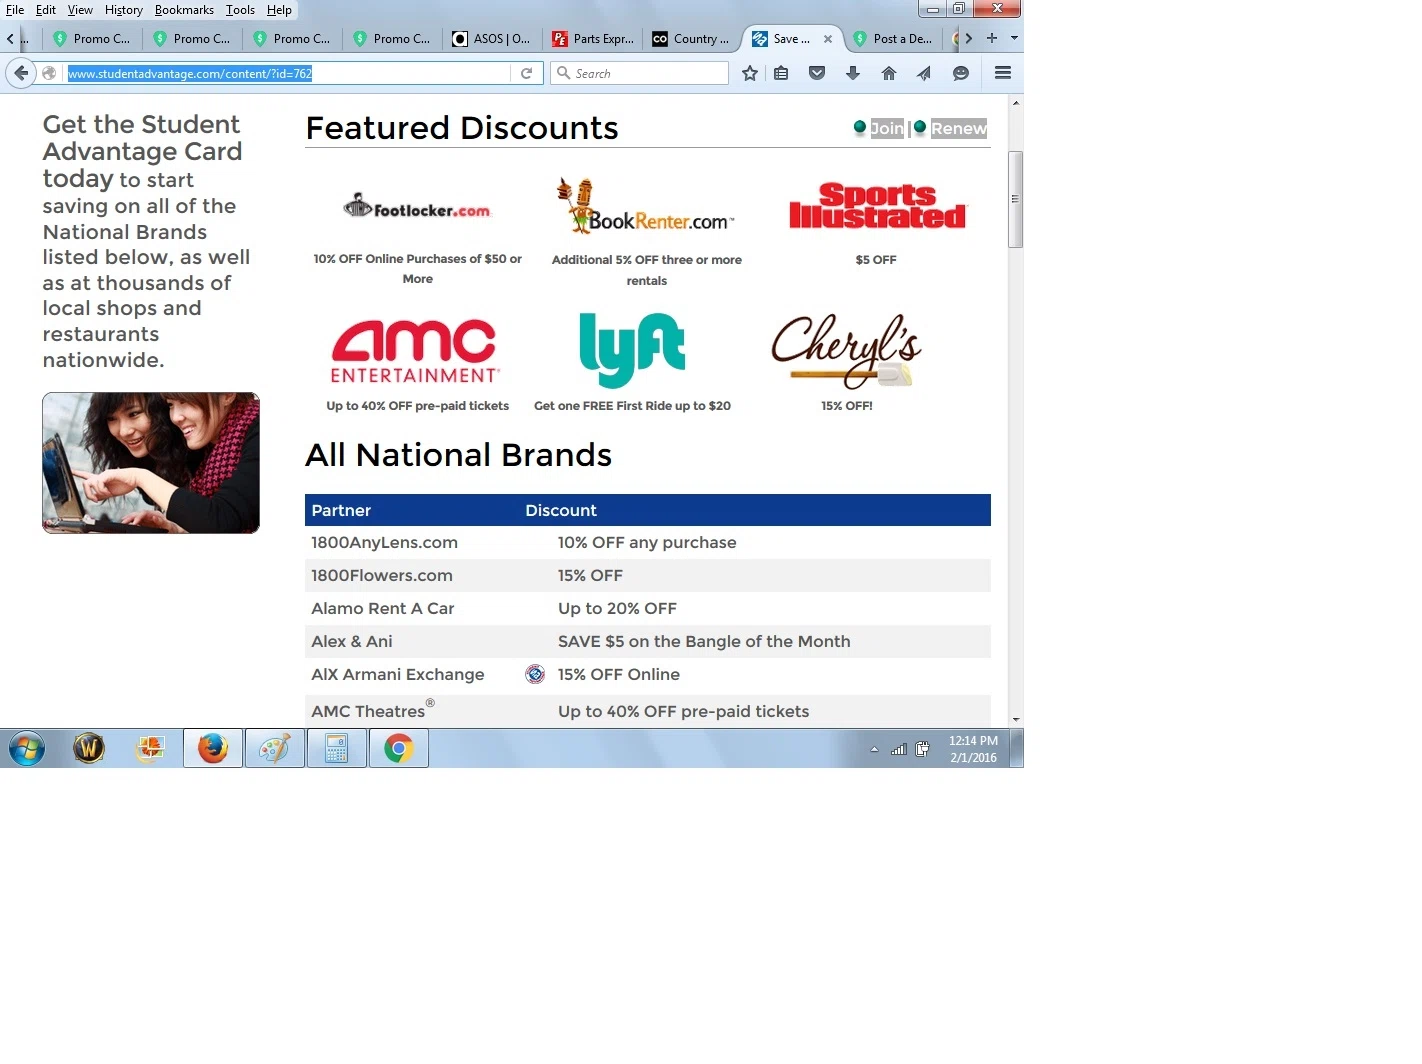1422x1064 pixels.
Task: Select the Alamo Rent A Car row
Action: point(648,609)
